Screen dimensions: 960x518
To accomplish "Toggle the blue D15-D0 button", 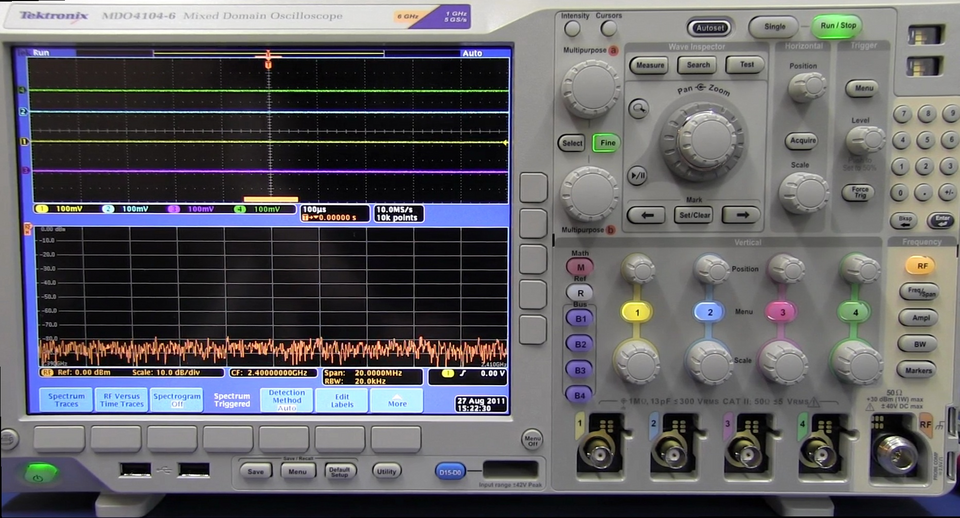I will [x=450, y=471].
